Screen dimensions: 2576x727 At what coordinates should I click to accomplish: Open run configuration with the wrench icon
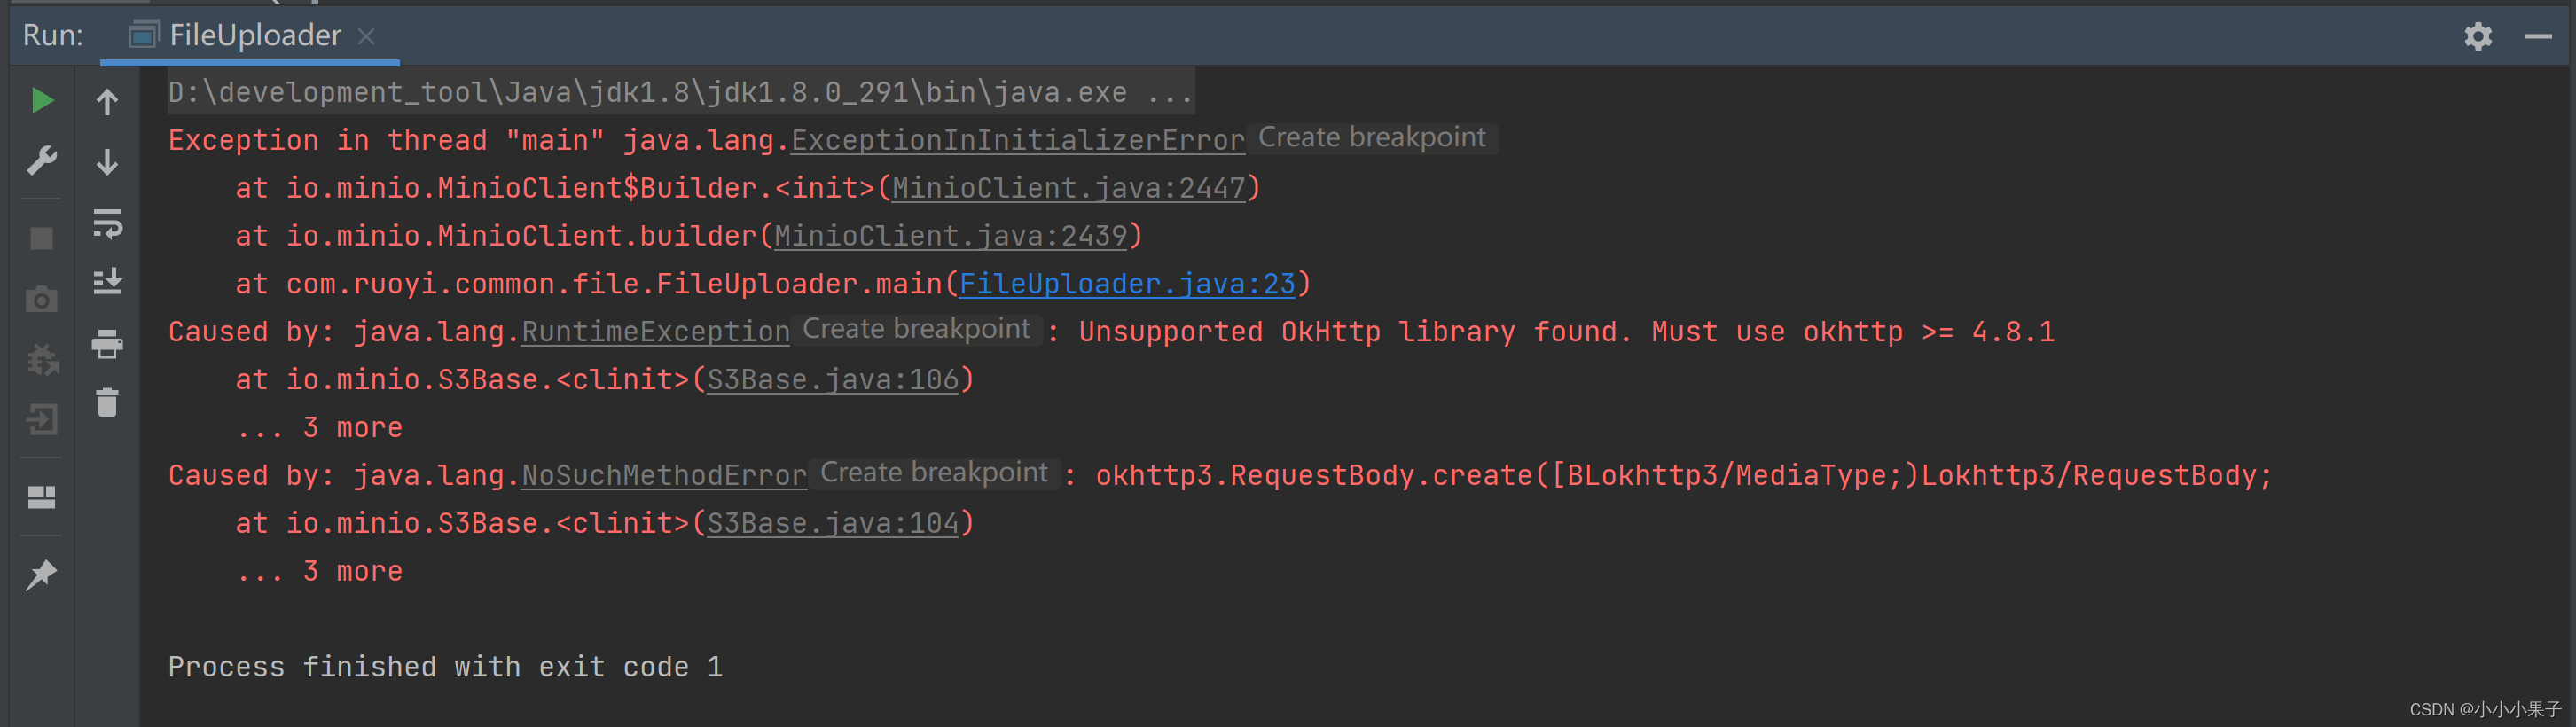42,160
